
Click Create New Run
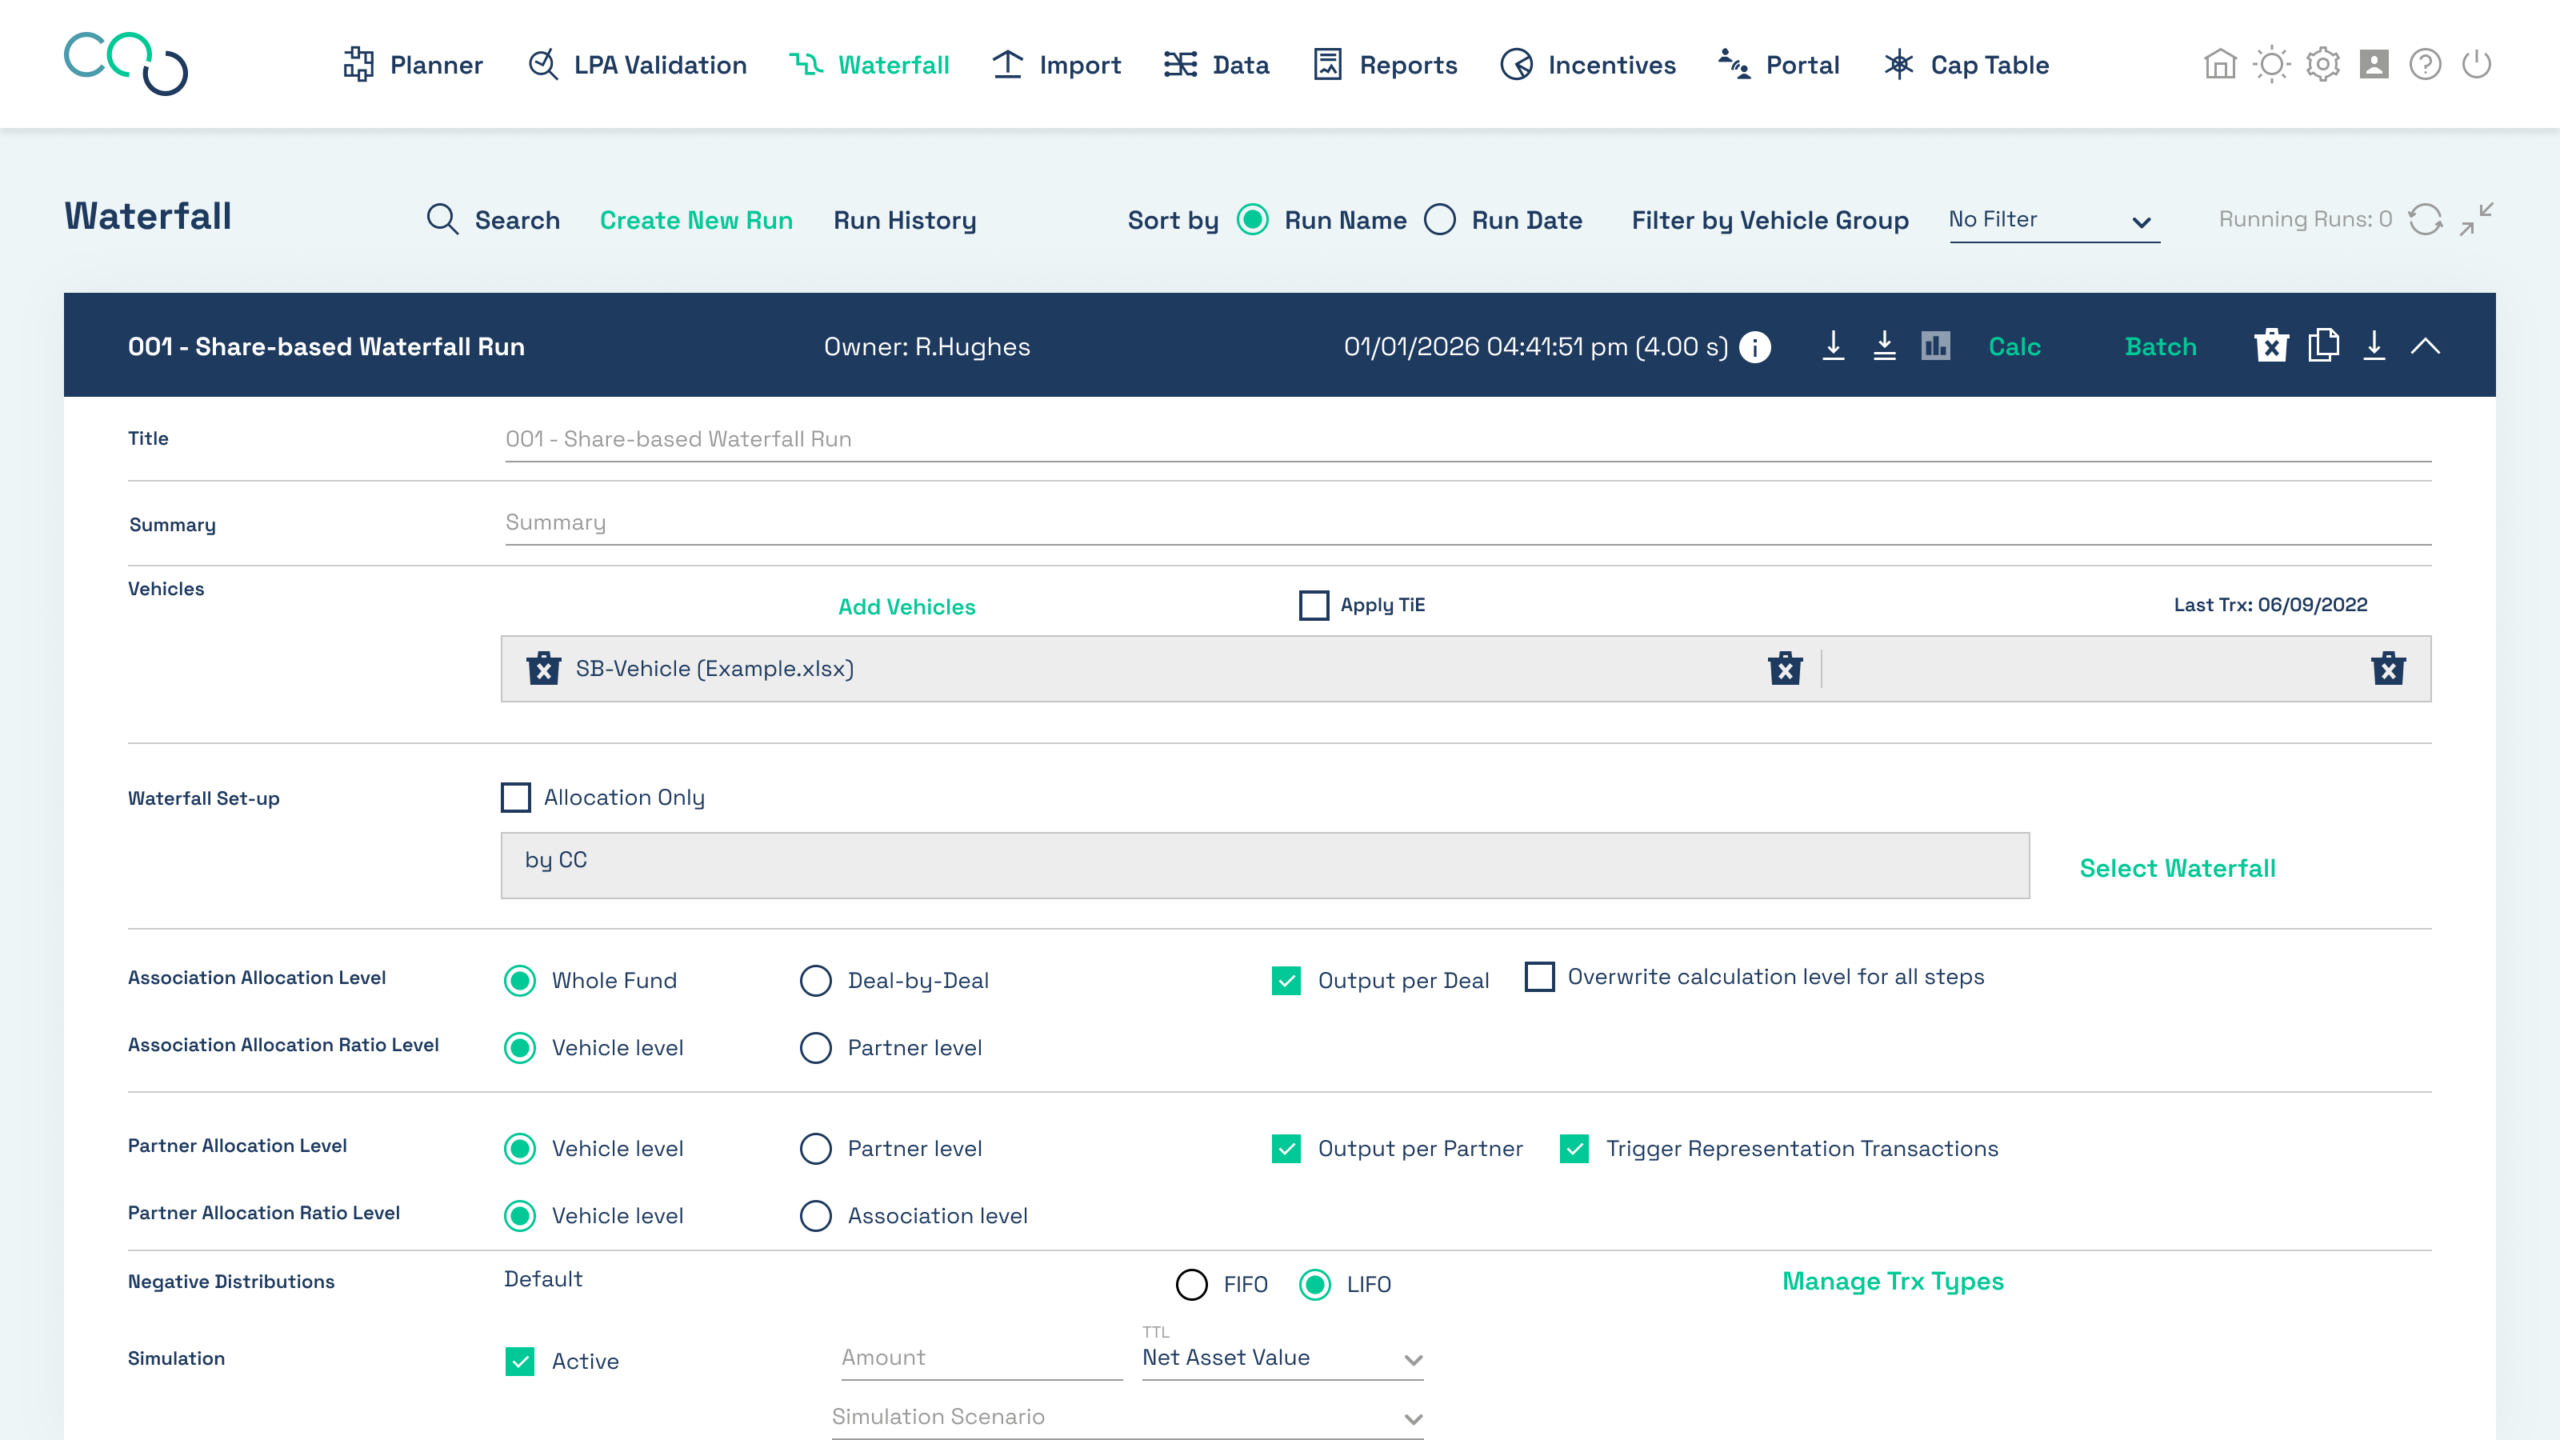pos(696,220)
